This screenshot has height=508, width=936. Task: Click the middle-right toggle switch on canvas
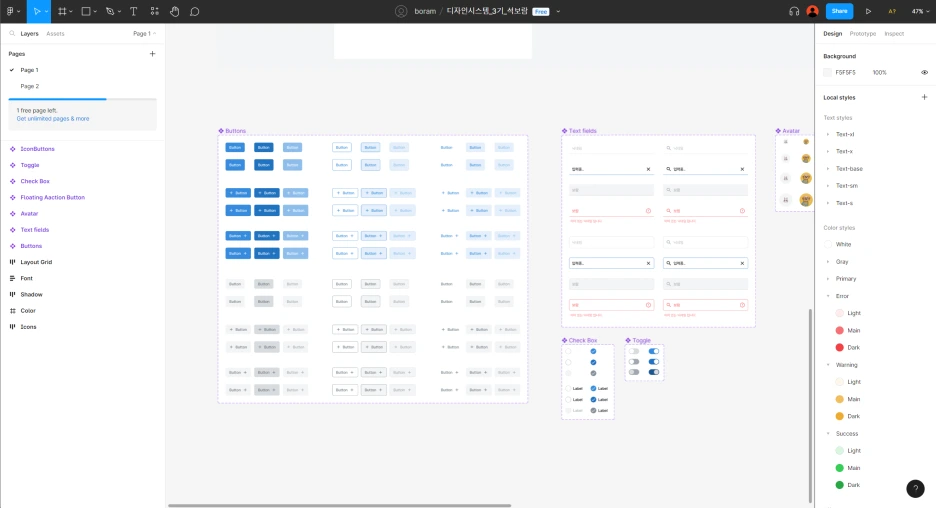pos(654,362)
